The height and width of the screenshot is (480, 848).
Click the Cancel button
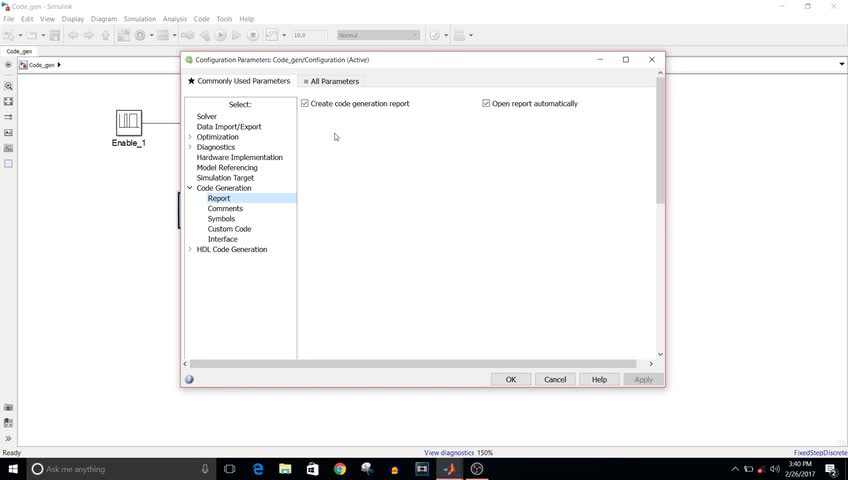[x=555, y=379]
